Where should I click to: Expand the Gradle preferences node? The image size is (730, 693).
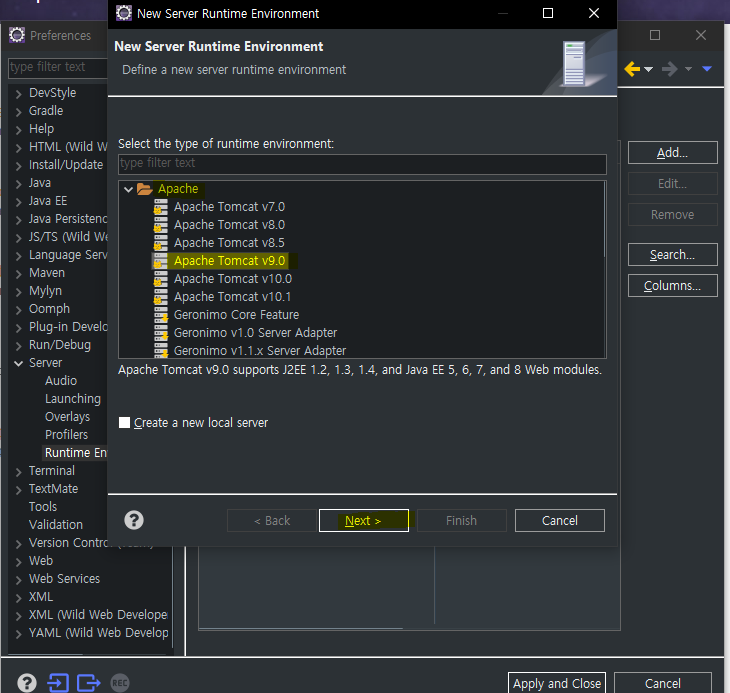tap(19, 112)
